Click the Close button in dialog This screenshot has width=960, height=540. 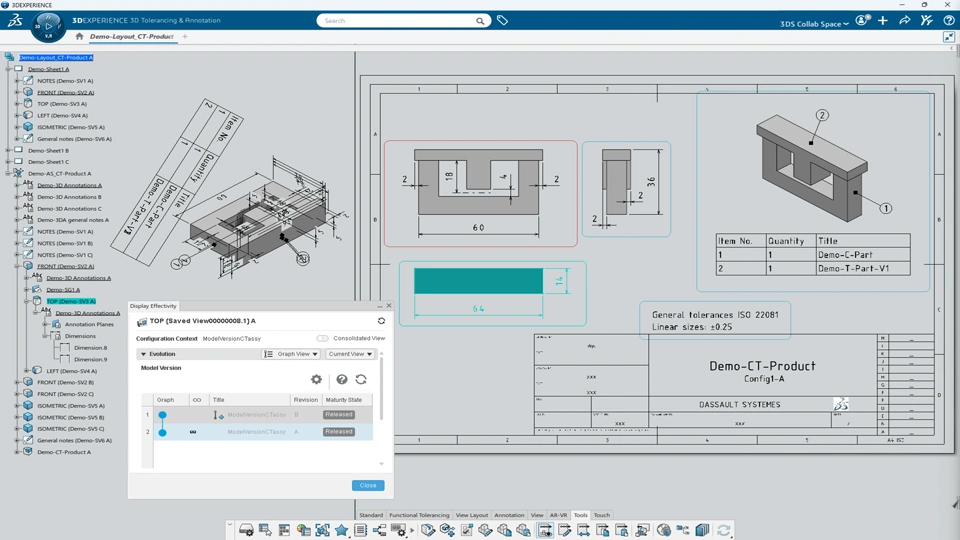(368, 486)
